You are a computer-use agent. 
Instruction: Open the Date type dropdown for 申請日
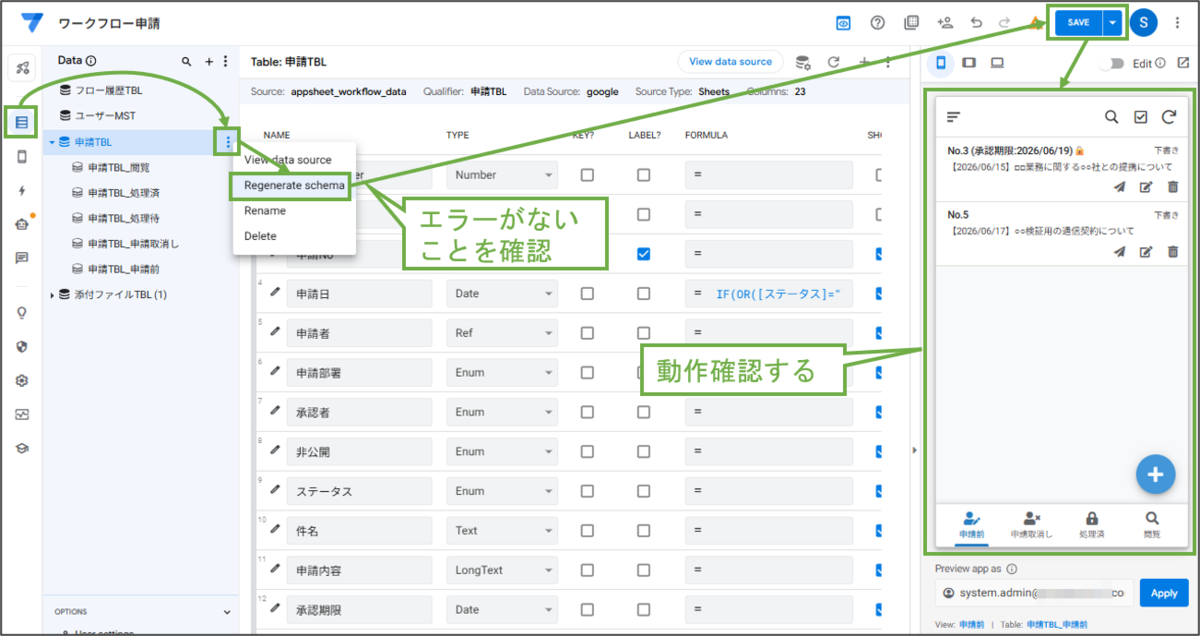[x=502, y=294]
